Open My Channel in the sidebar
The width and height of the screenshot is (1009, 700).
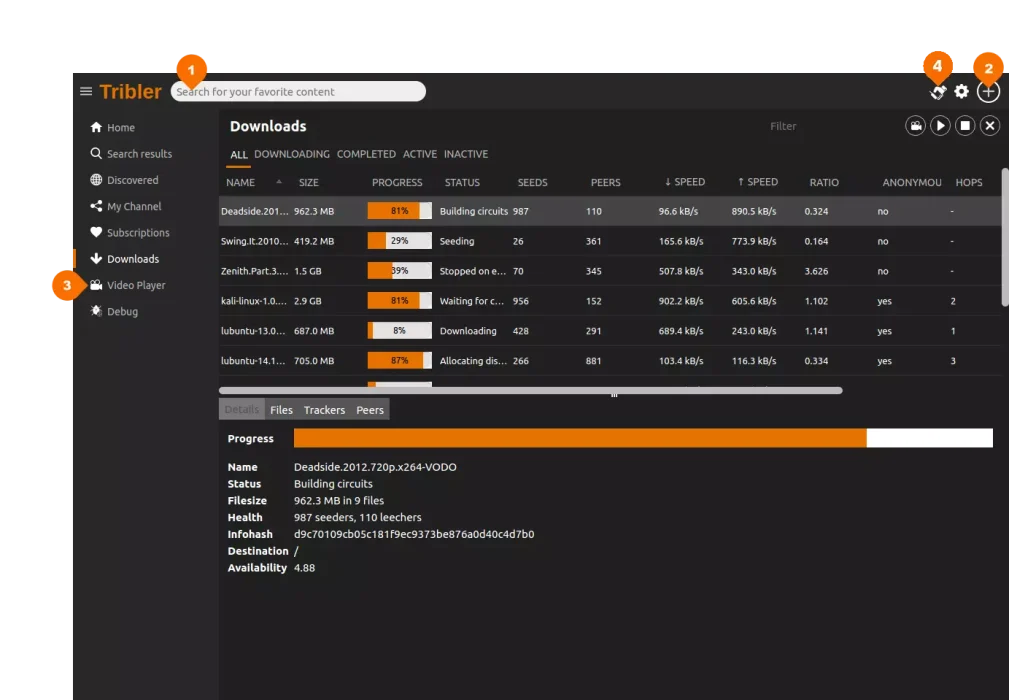pos(125,207)
